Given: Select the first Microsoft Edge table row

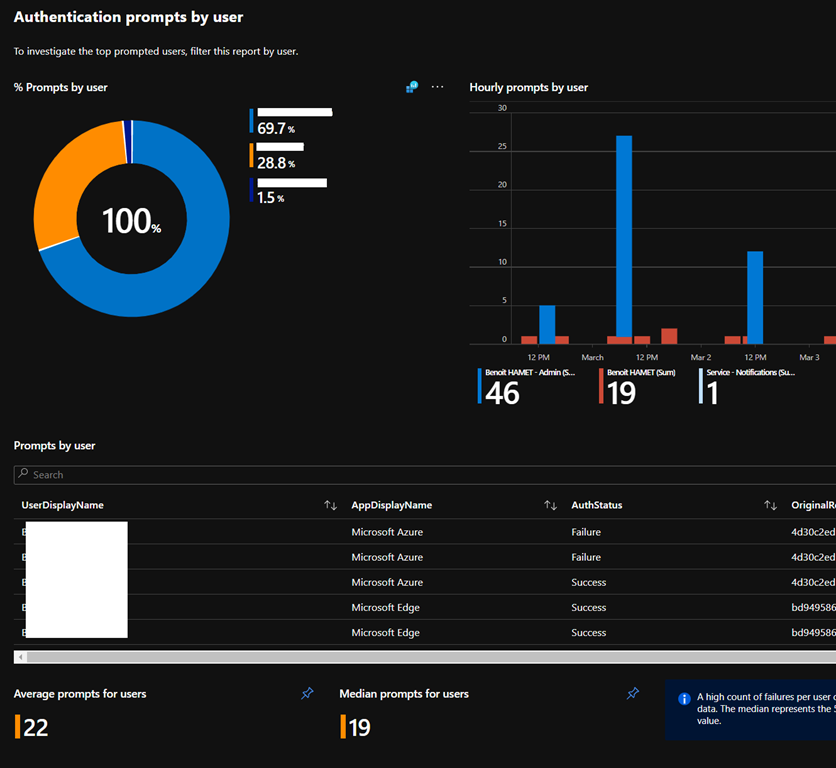Looking at the screenshot, I should coord(385,607).
